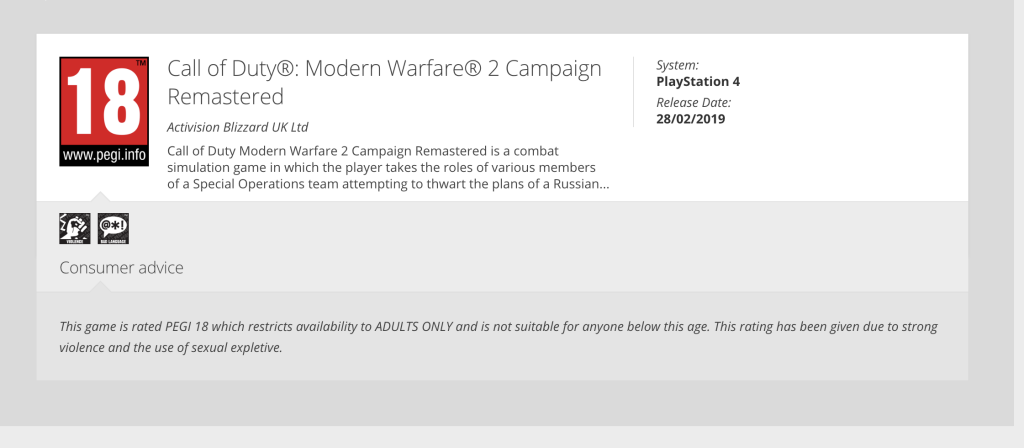Click the game description paragraph
This screenshot has height=448, width=1024.
[x=387, y=167]
